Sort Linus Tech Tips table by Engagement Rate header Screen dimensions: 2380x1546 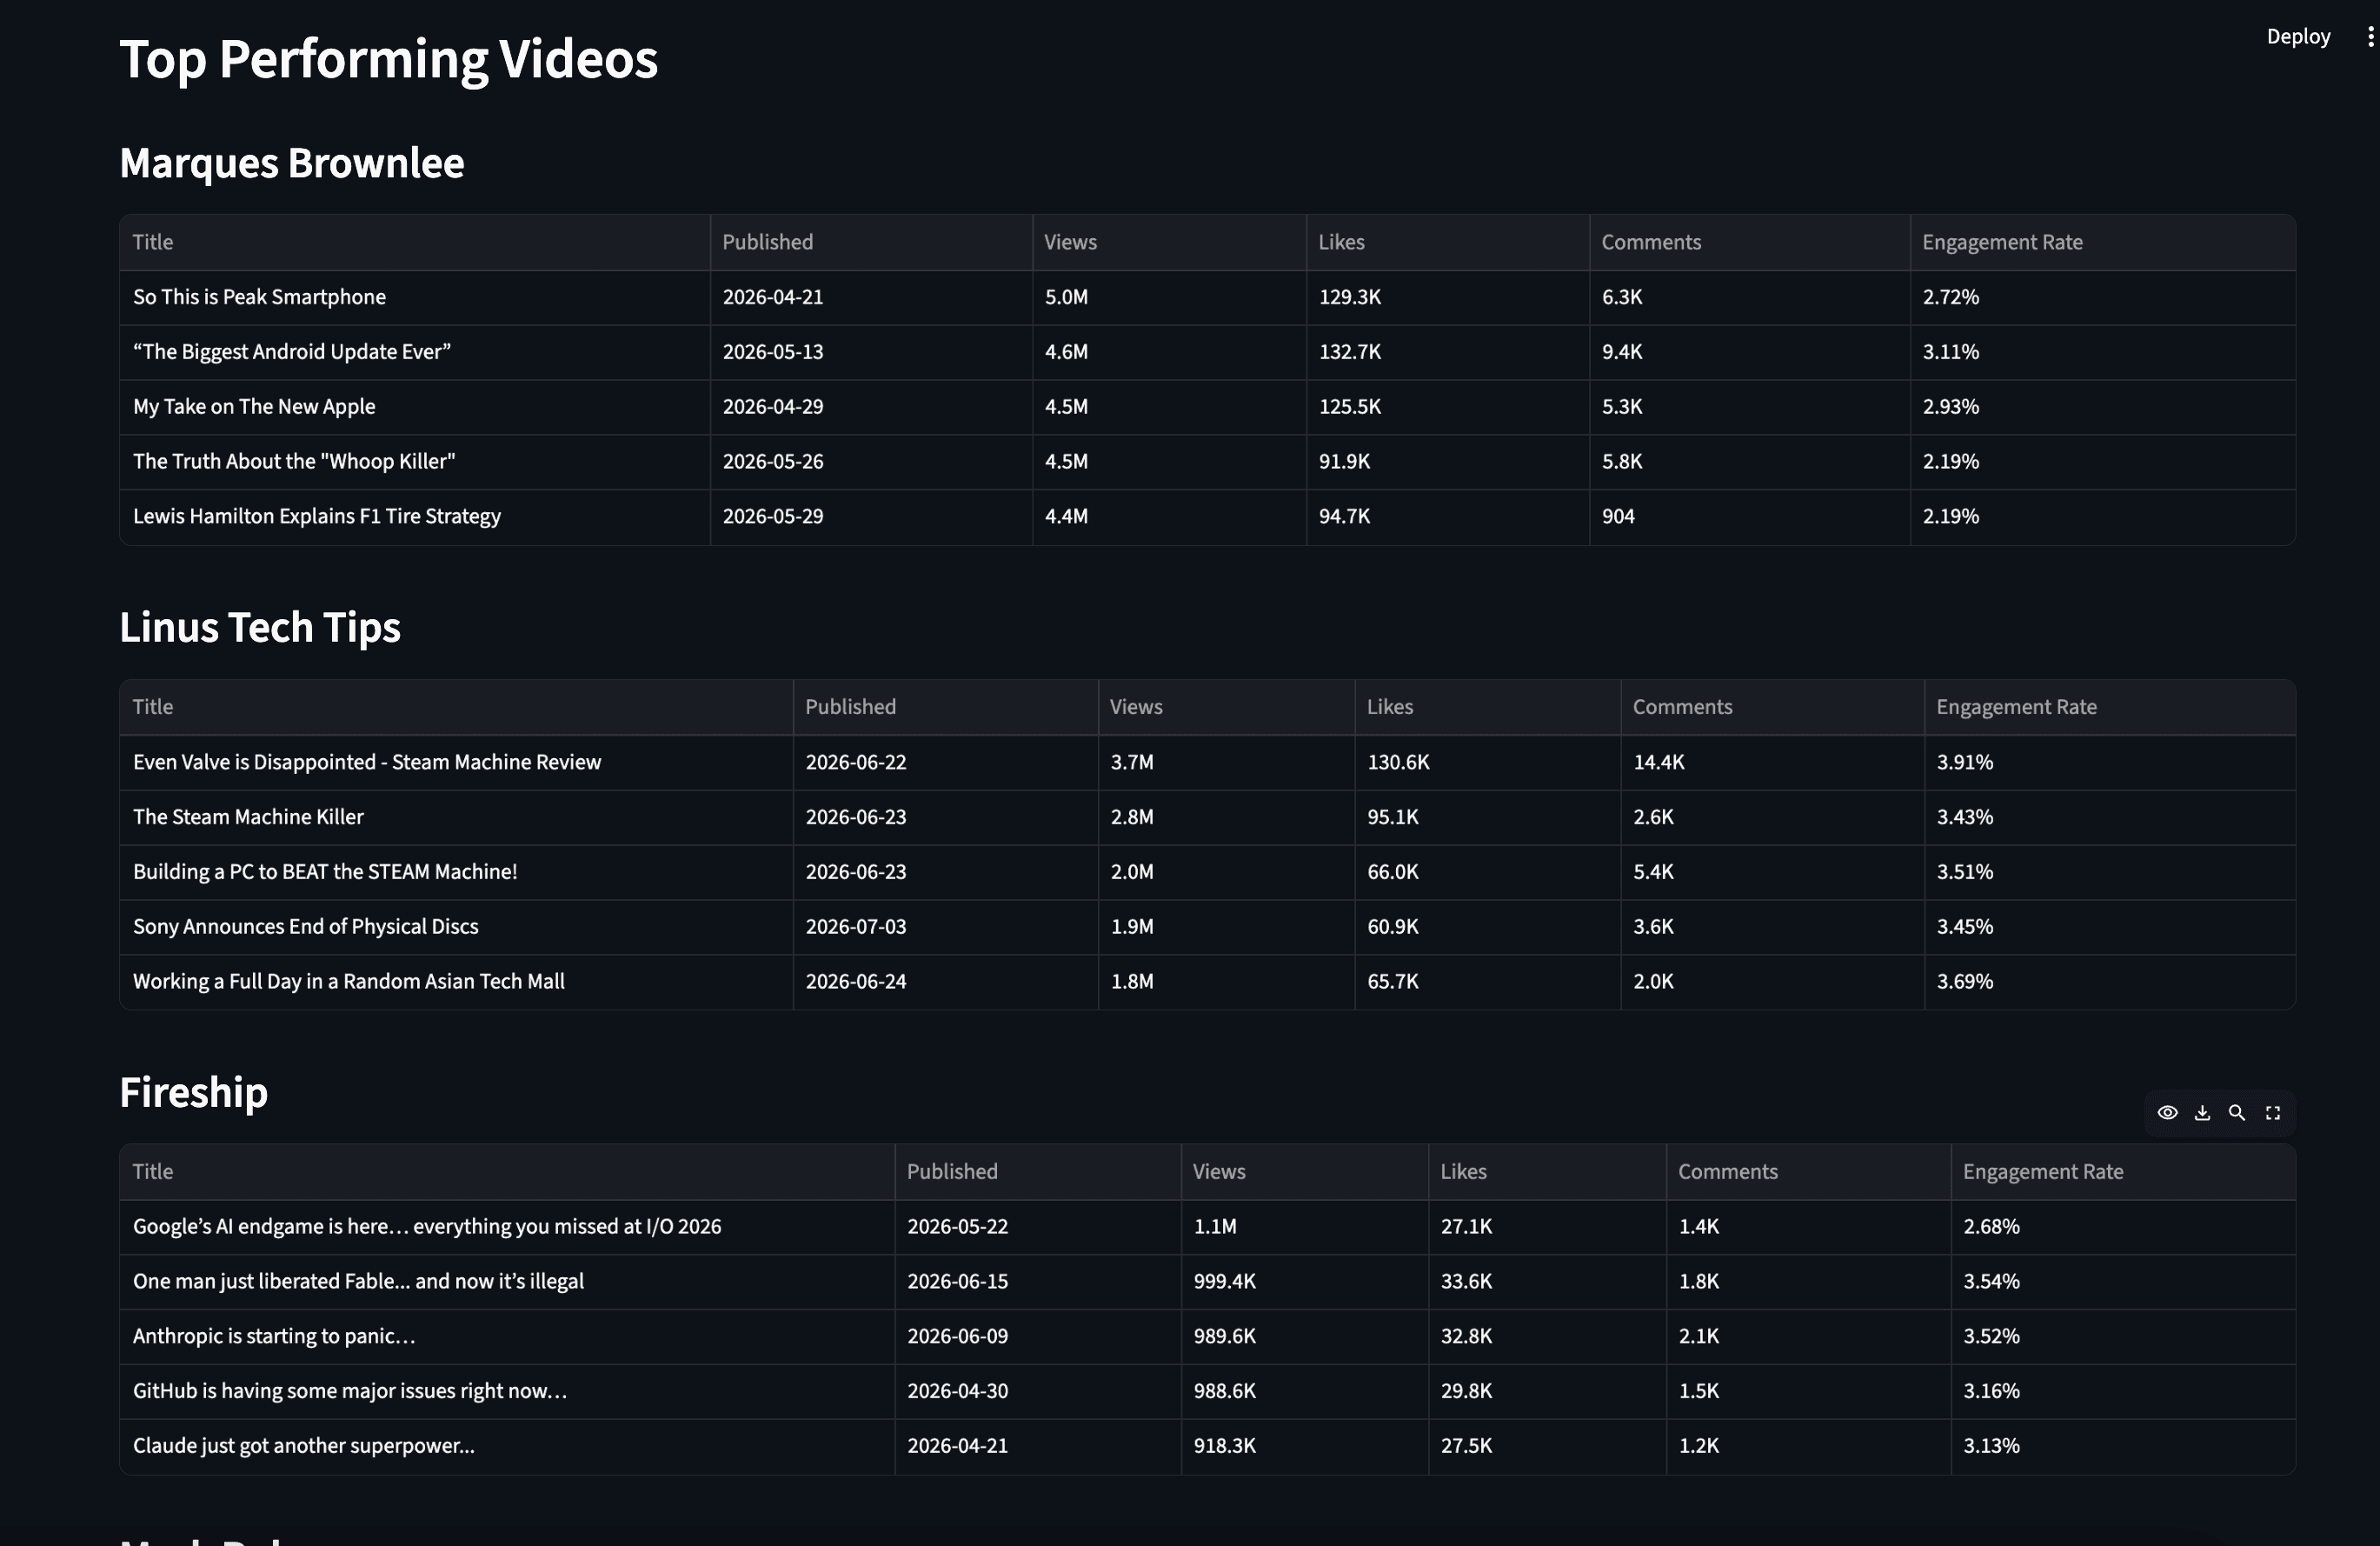coord(2110,707)
